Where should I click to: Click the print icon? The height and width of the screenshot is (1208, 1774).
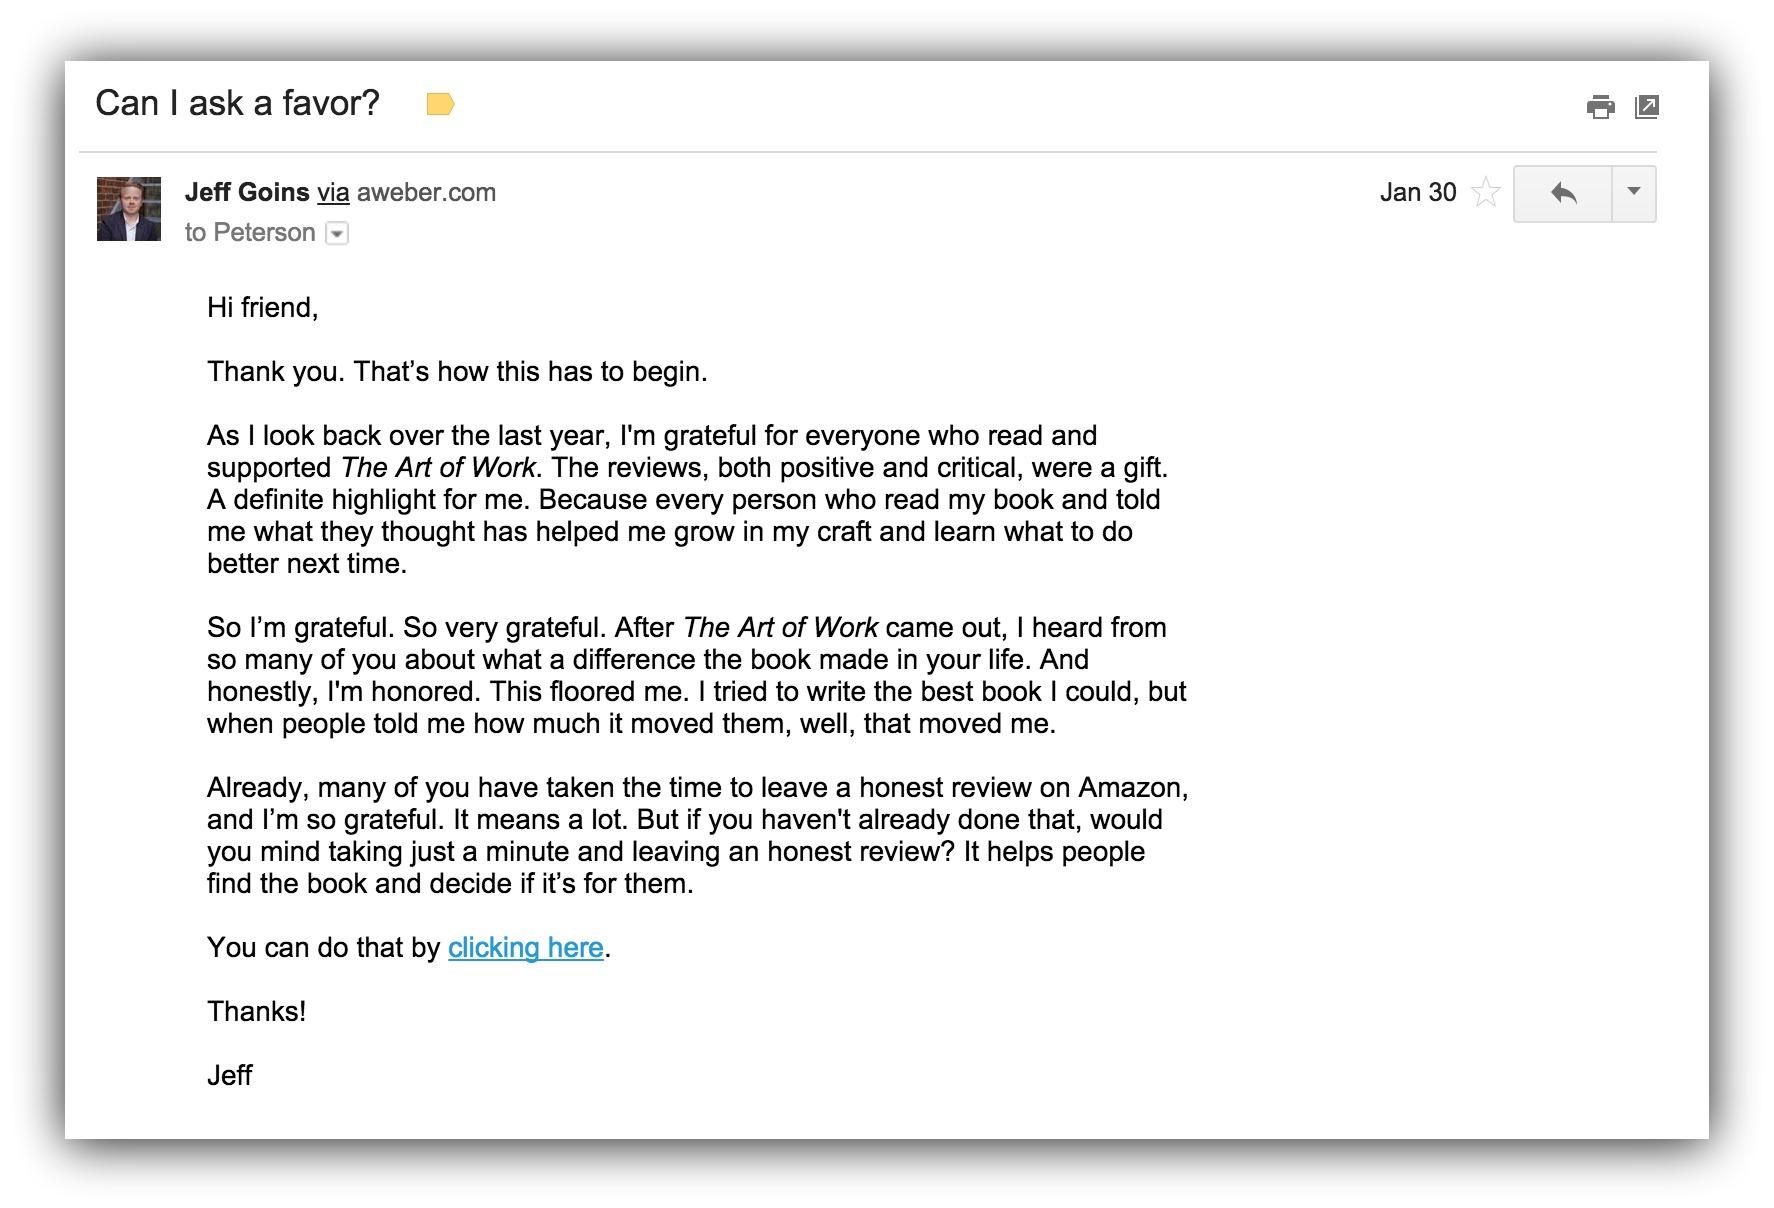1600,106
